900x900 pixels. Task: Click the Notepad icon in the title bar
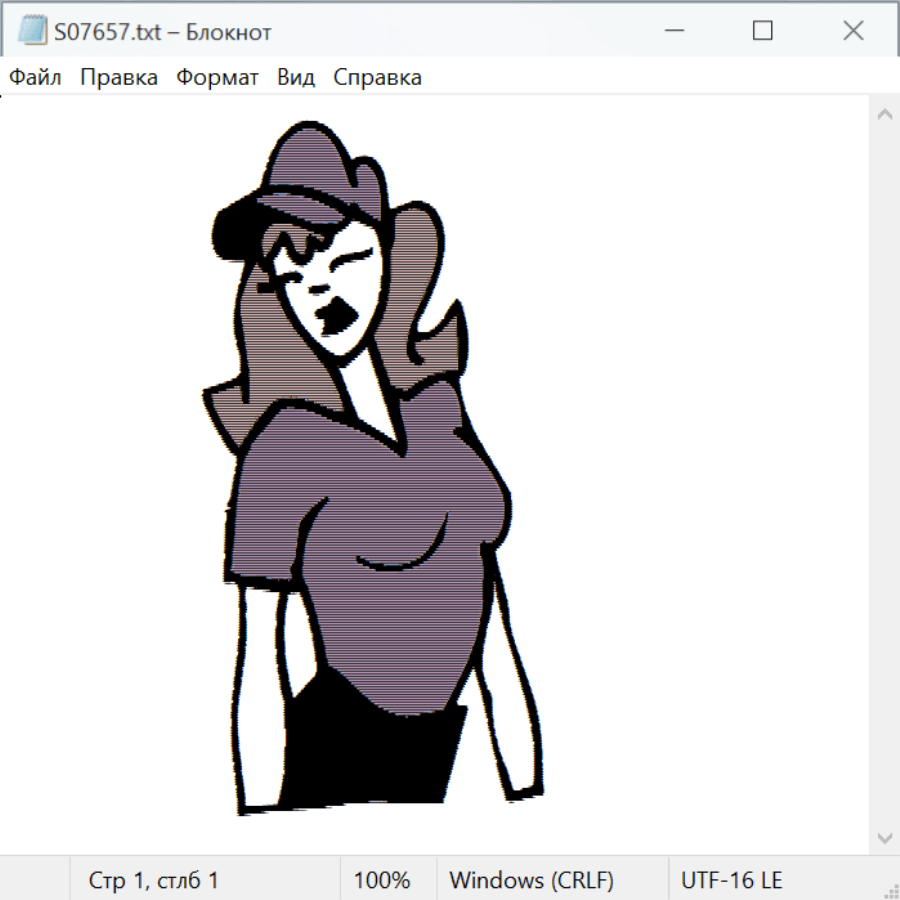(33, 31)
